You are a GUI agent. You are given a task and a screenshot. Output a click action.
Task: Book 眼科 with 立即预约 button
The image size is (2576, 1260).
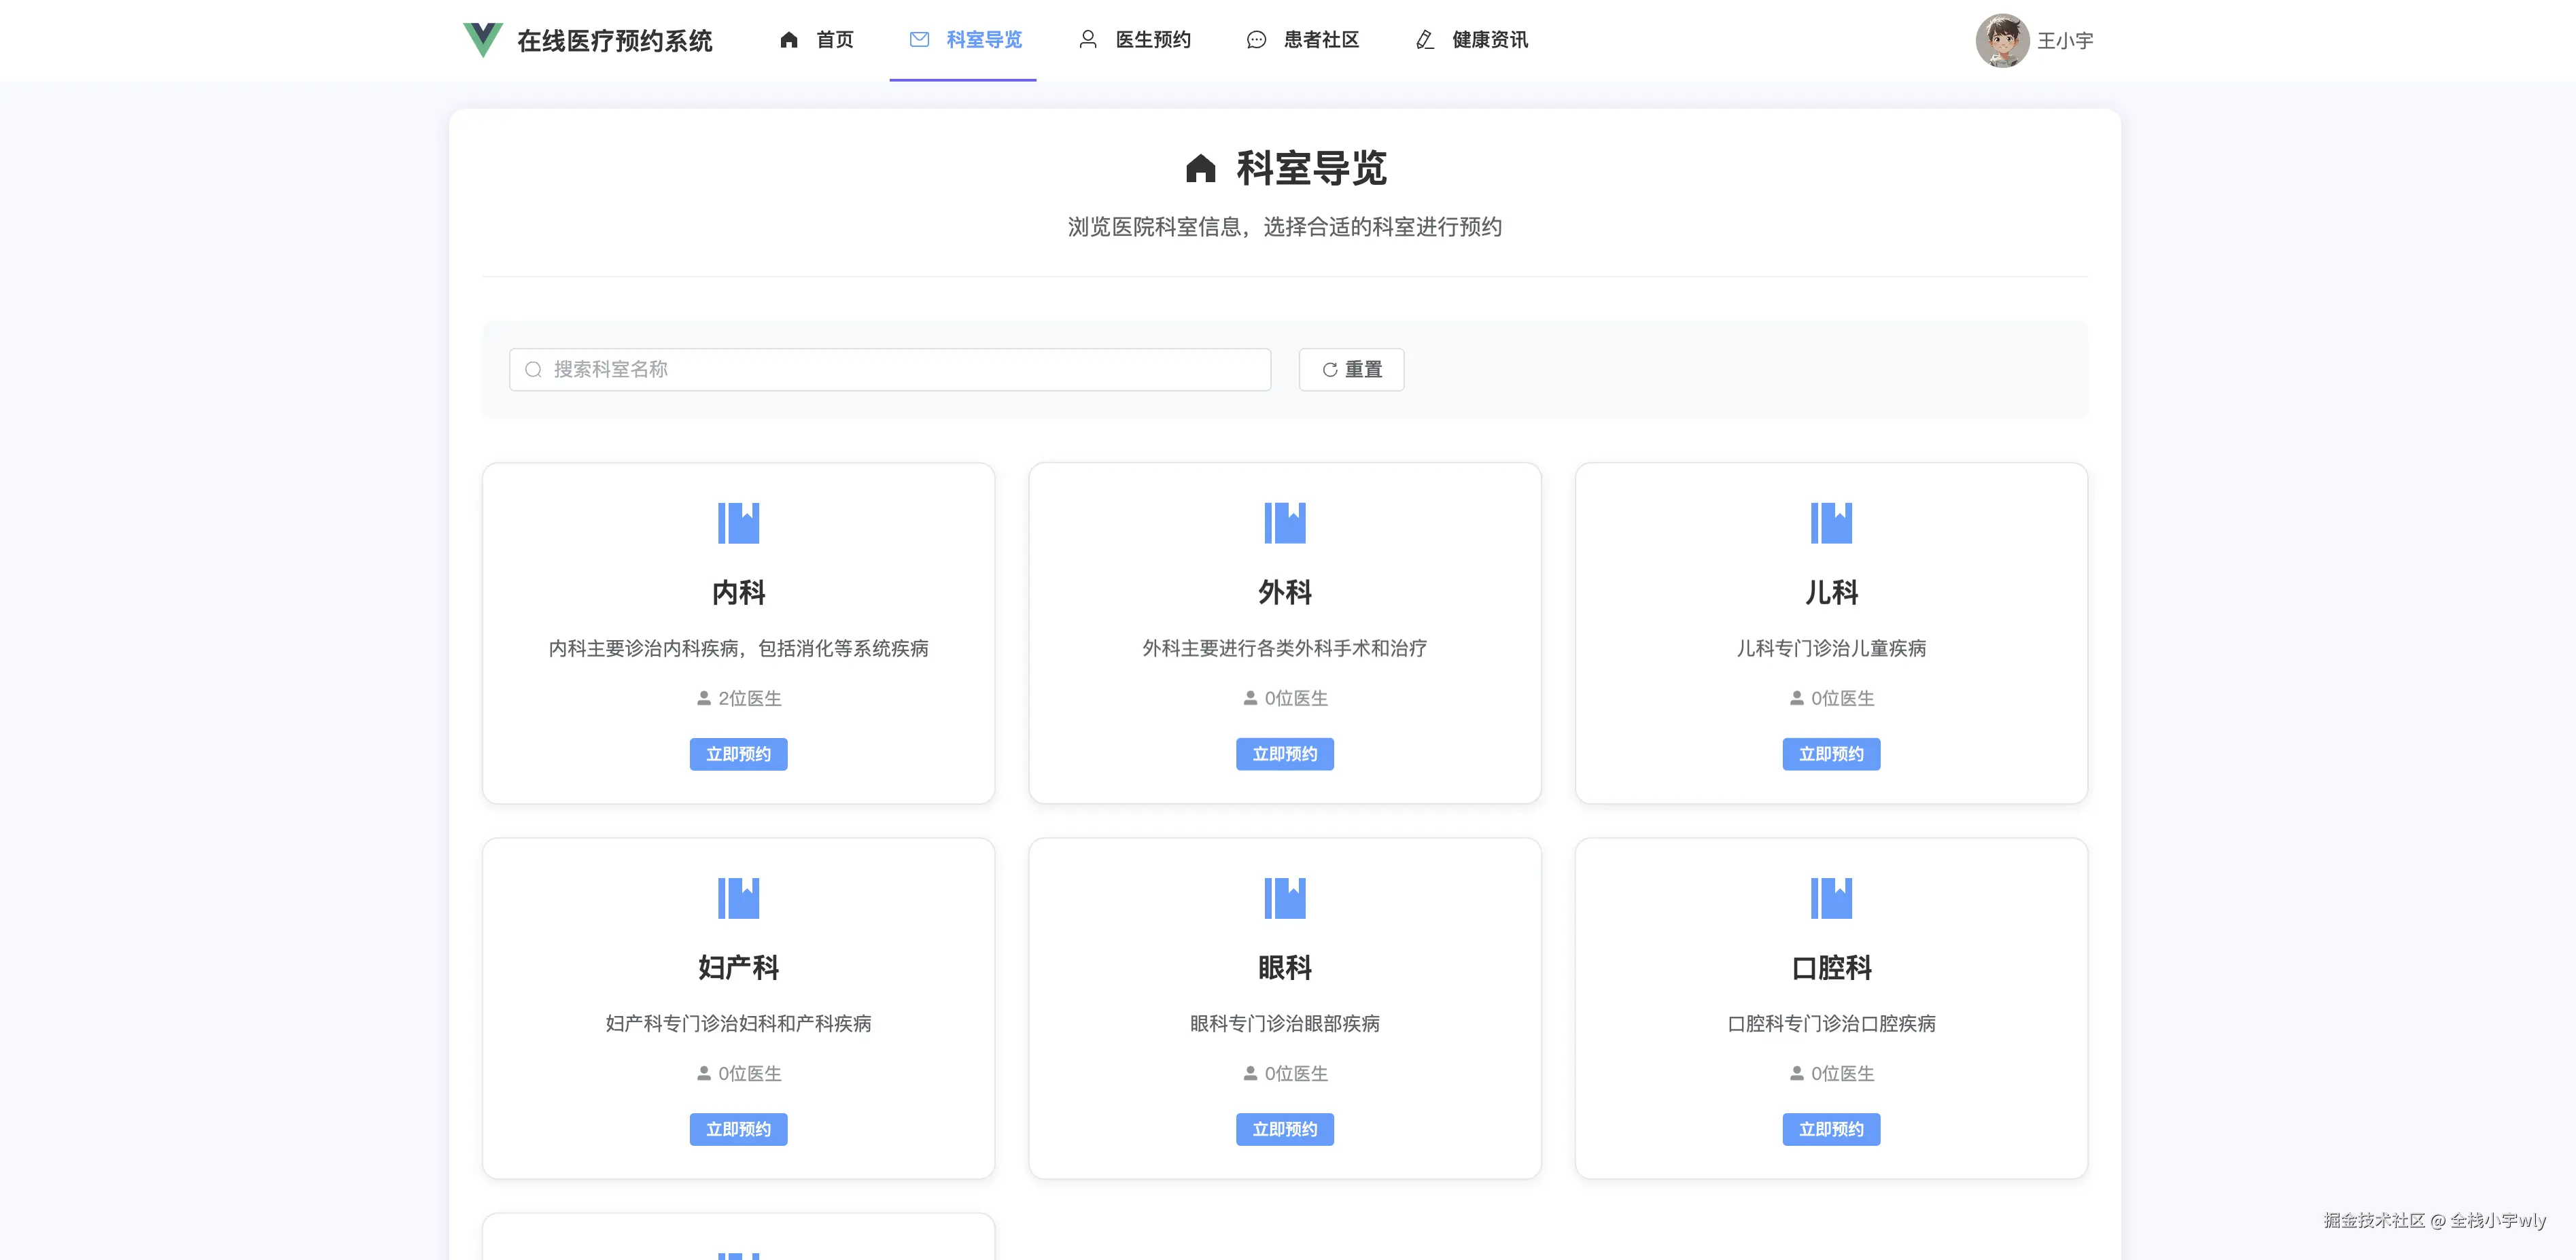(1285, 1129)
